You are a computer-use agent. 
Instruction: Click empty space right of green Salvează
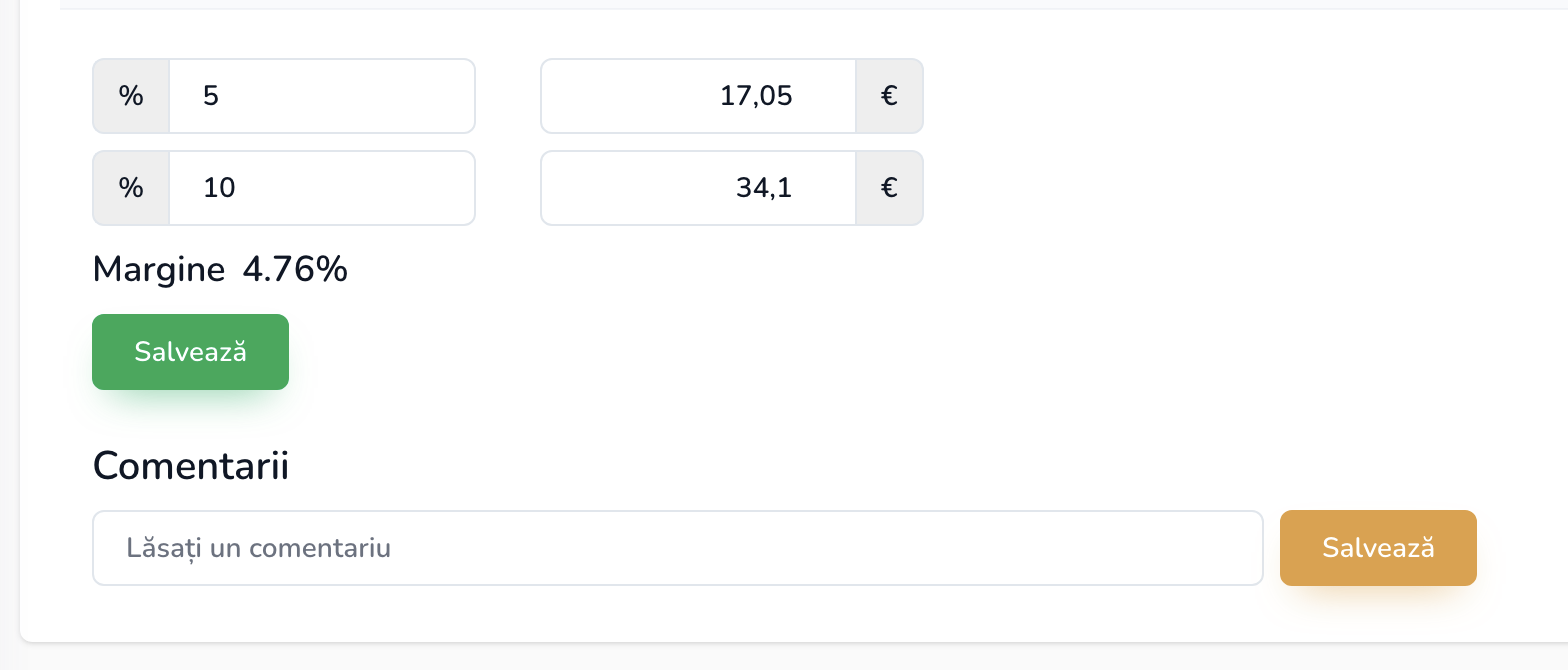(x=700, y=352)
